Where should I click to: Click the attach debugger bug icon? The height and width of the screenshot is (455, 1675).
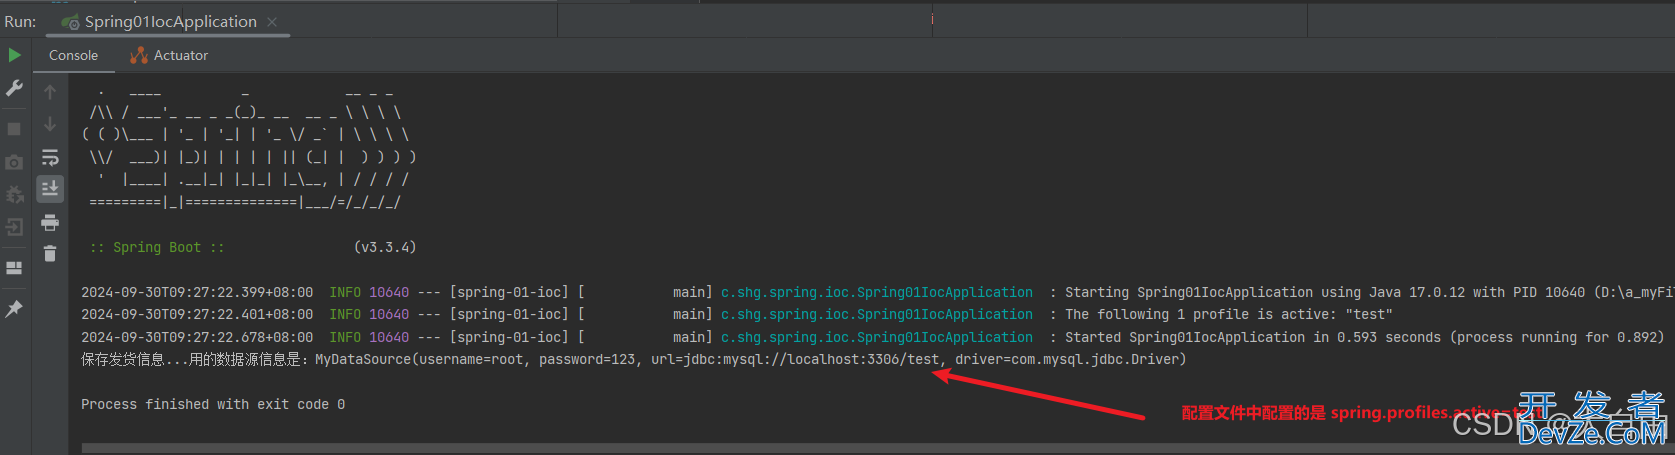click(14, 195)
